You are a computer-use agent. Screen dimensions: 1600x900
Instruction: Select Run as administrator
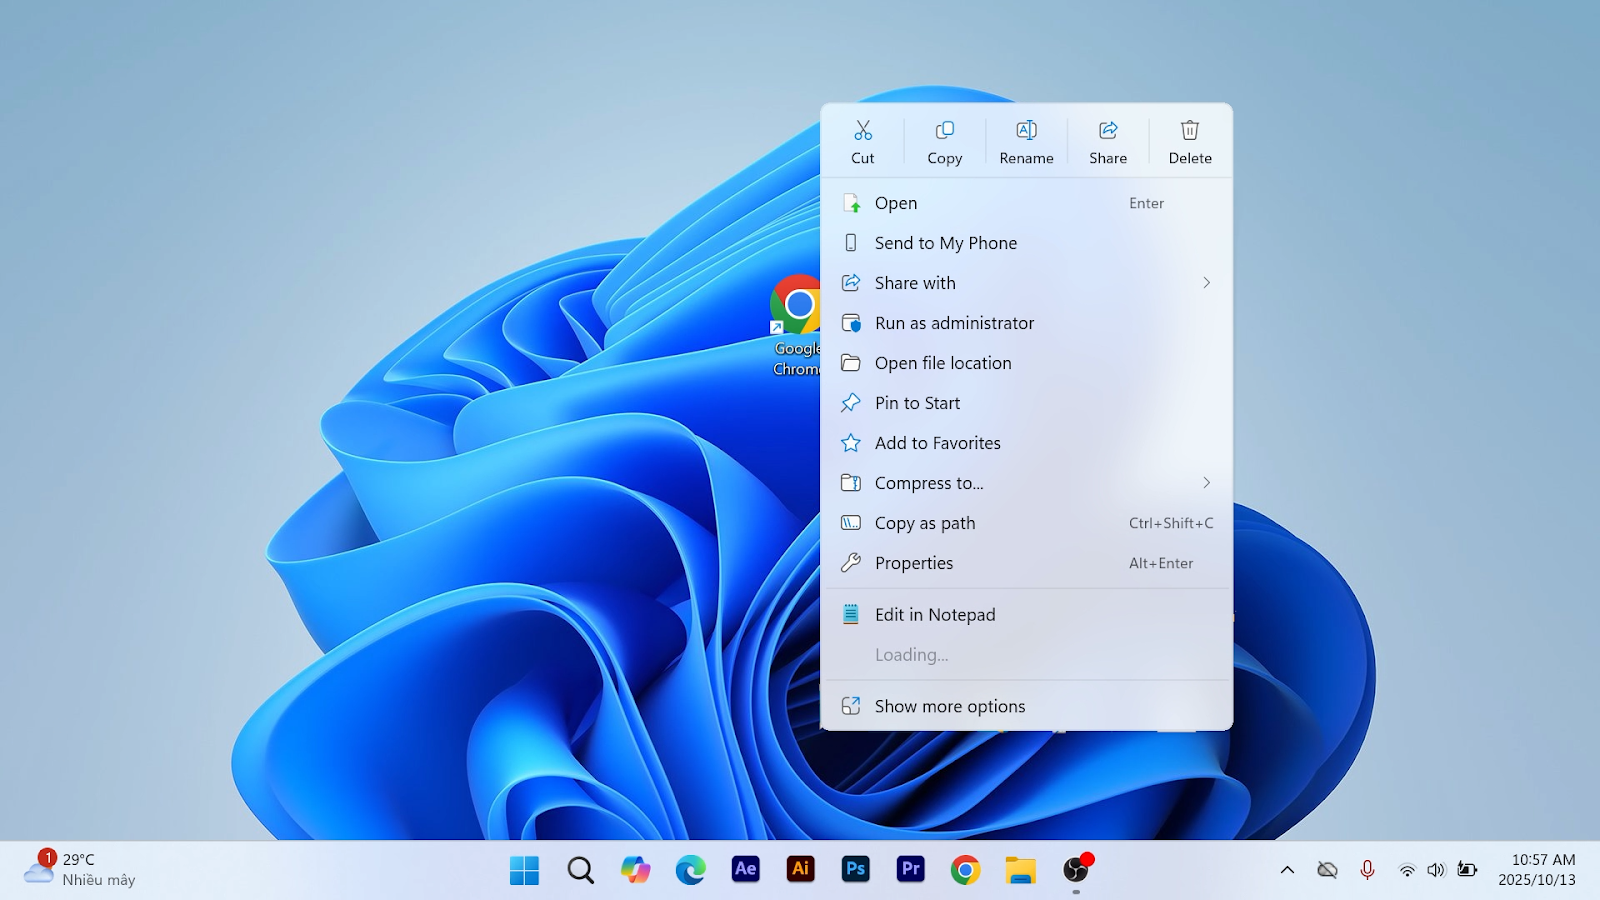[954, 323]
